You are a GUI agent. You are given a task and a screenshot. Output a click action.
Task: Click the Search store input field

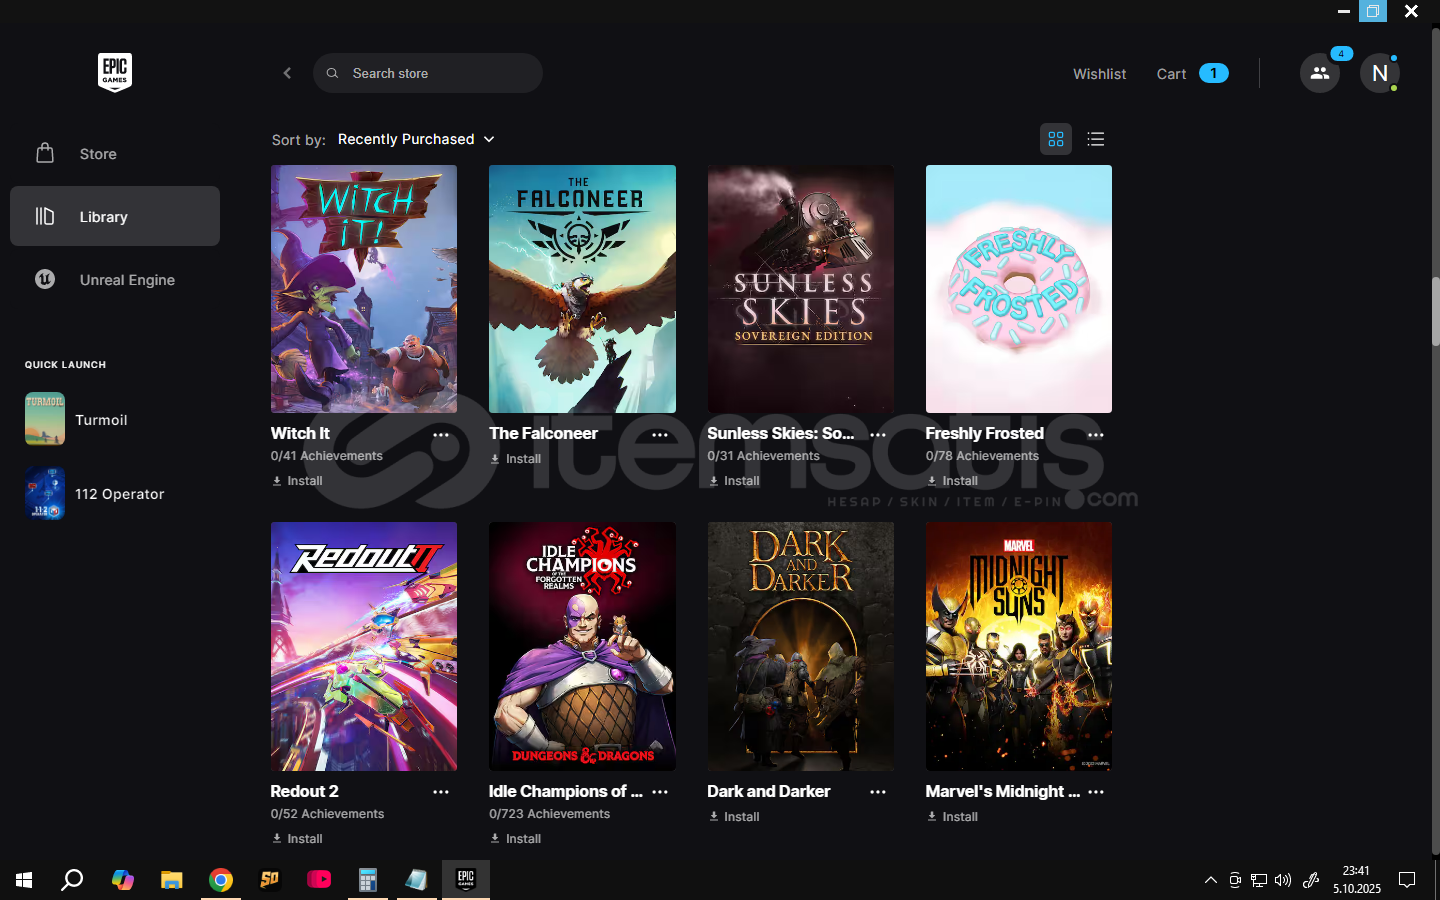click(428, 73)
